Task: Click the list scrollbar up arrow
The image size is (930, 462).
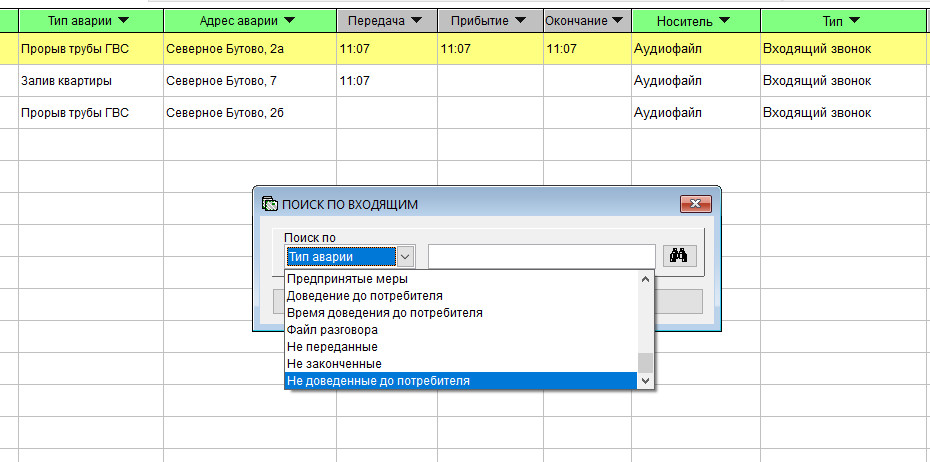Action: click(x=646, y=279)
